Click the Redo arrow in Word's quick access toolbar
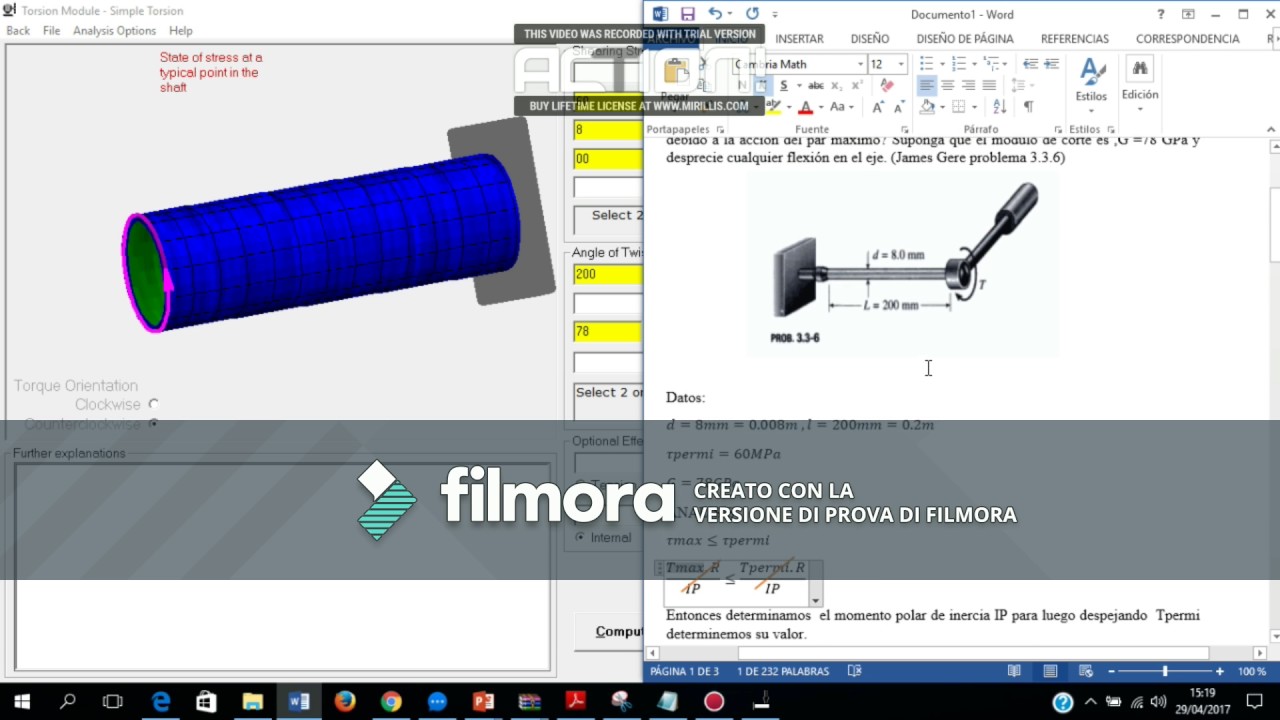The height and width of the screenshot is (720, 1280). click(x=752, y=14)
